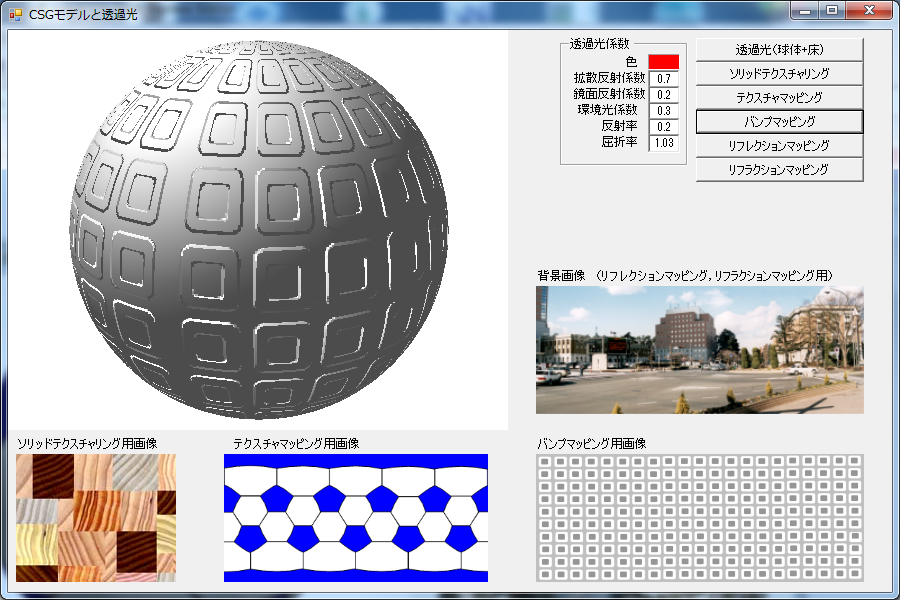Activate リフラクションマッピング button
Screen dimensions: 900x600
point(779,170)
